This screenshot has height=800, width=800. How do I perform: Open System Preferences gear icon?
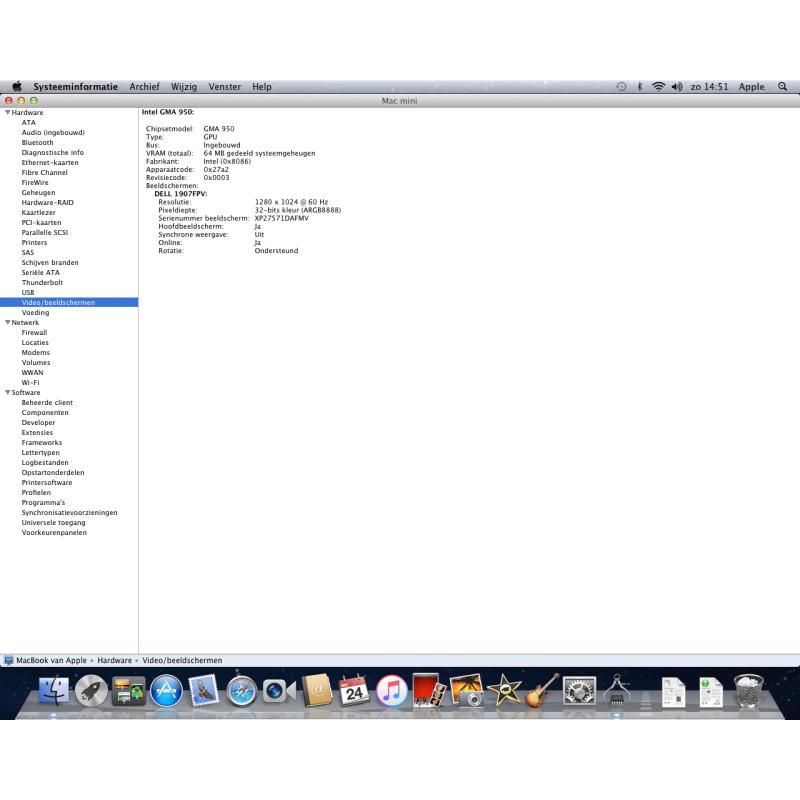[x=579, y=691]
